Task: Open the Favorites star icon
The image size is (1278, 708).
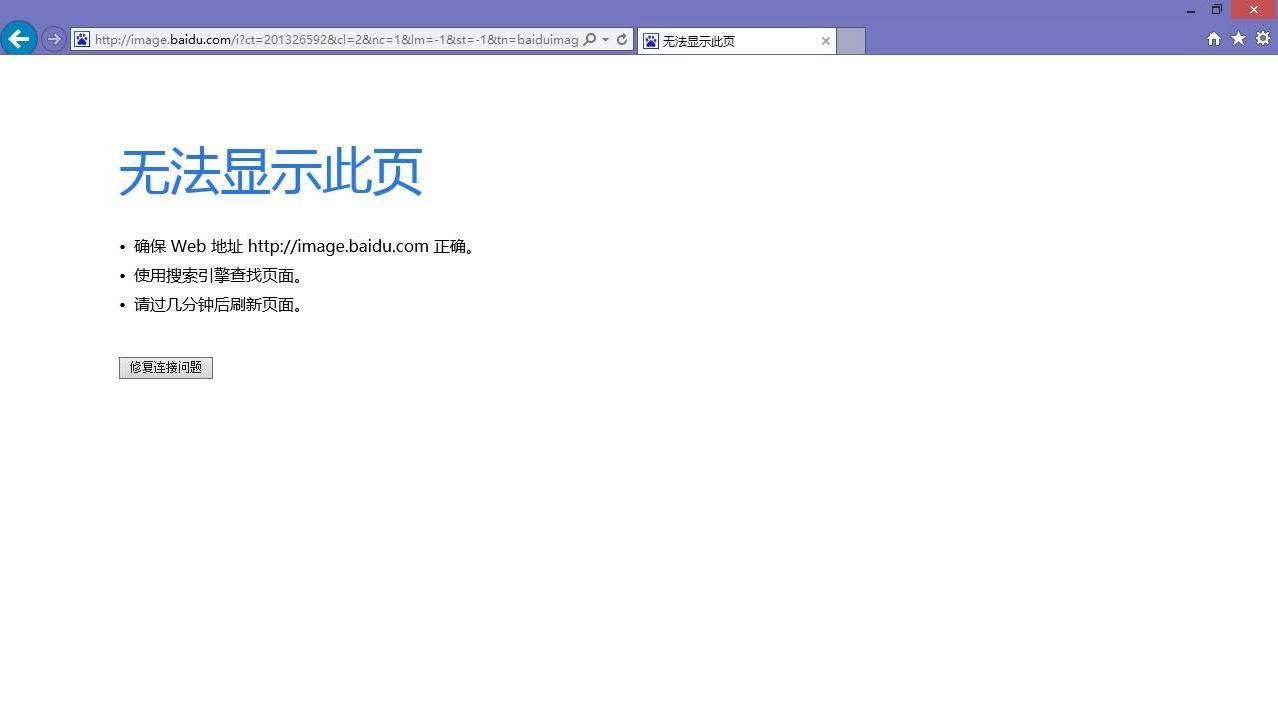Action: click(x=1238, y=38)
